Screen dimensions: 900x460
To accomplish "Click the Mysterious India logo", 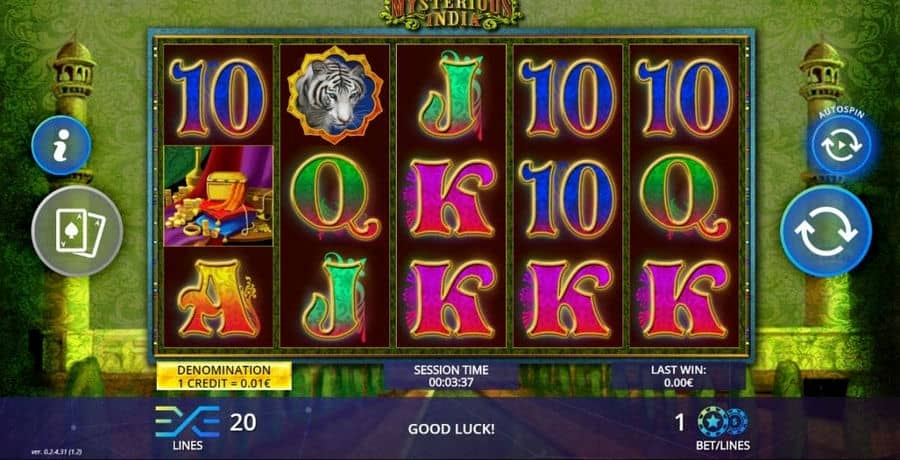I will 451,13.
